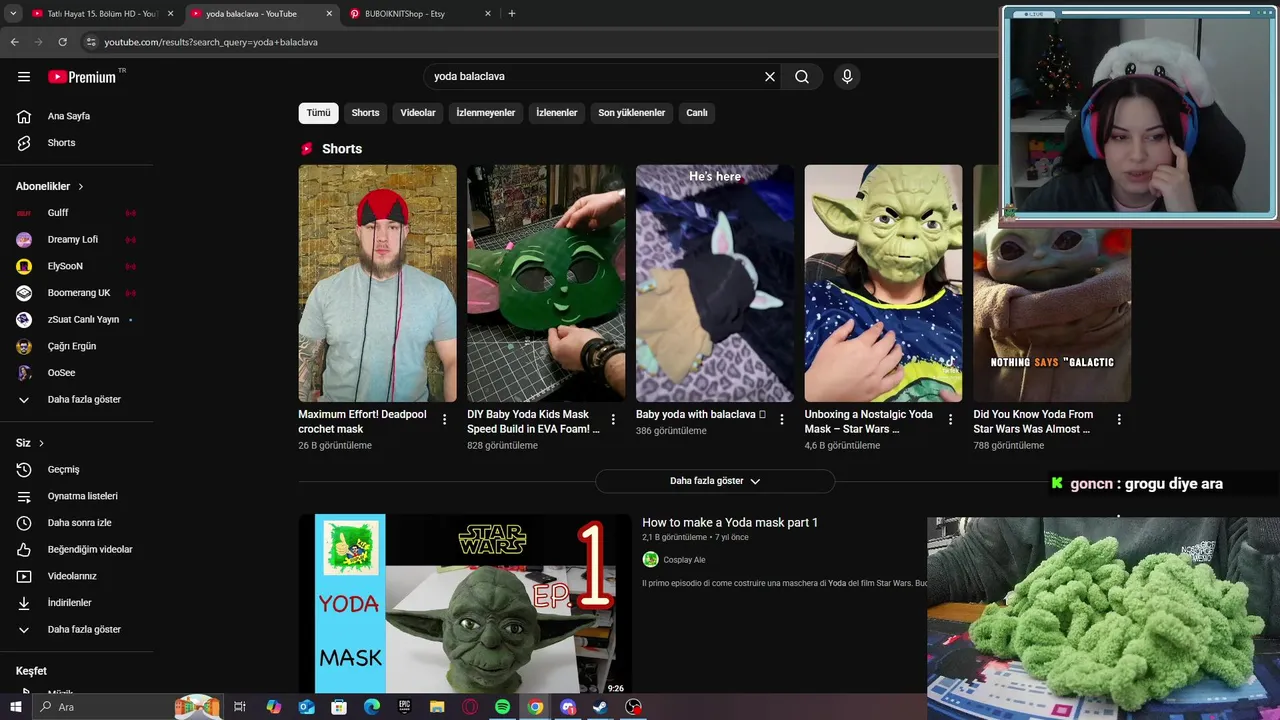
Task: Open more options for Baby yoda with balaclava short
Action: pyautogui.click(x=782, y=420)
